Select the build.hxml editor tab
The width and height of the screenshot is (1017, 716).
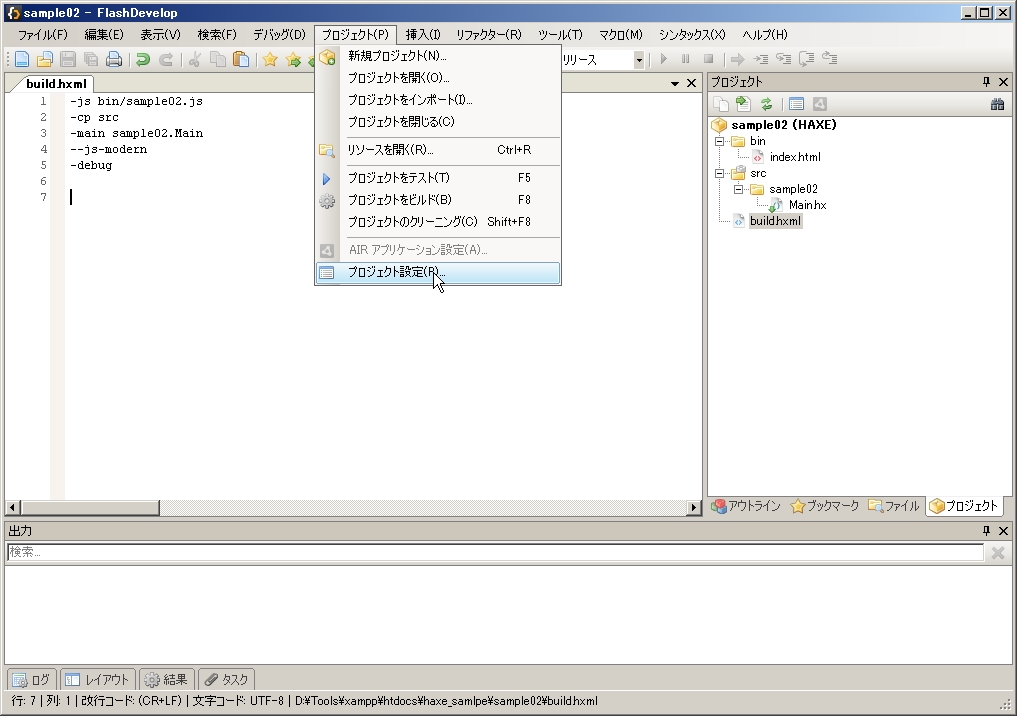pos(55,84)
